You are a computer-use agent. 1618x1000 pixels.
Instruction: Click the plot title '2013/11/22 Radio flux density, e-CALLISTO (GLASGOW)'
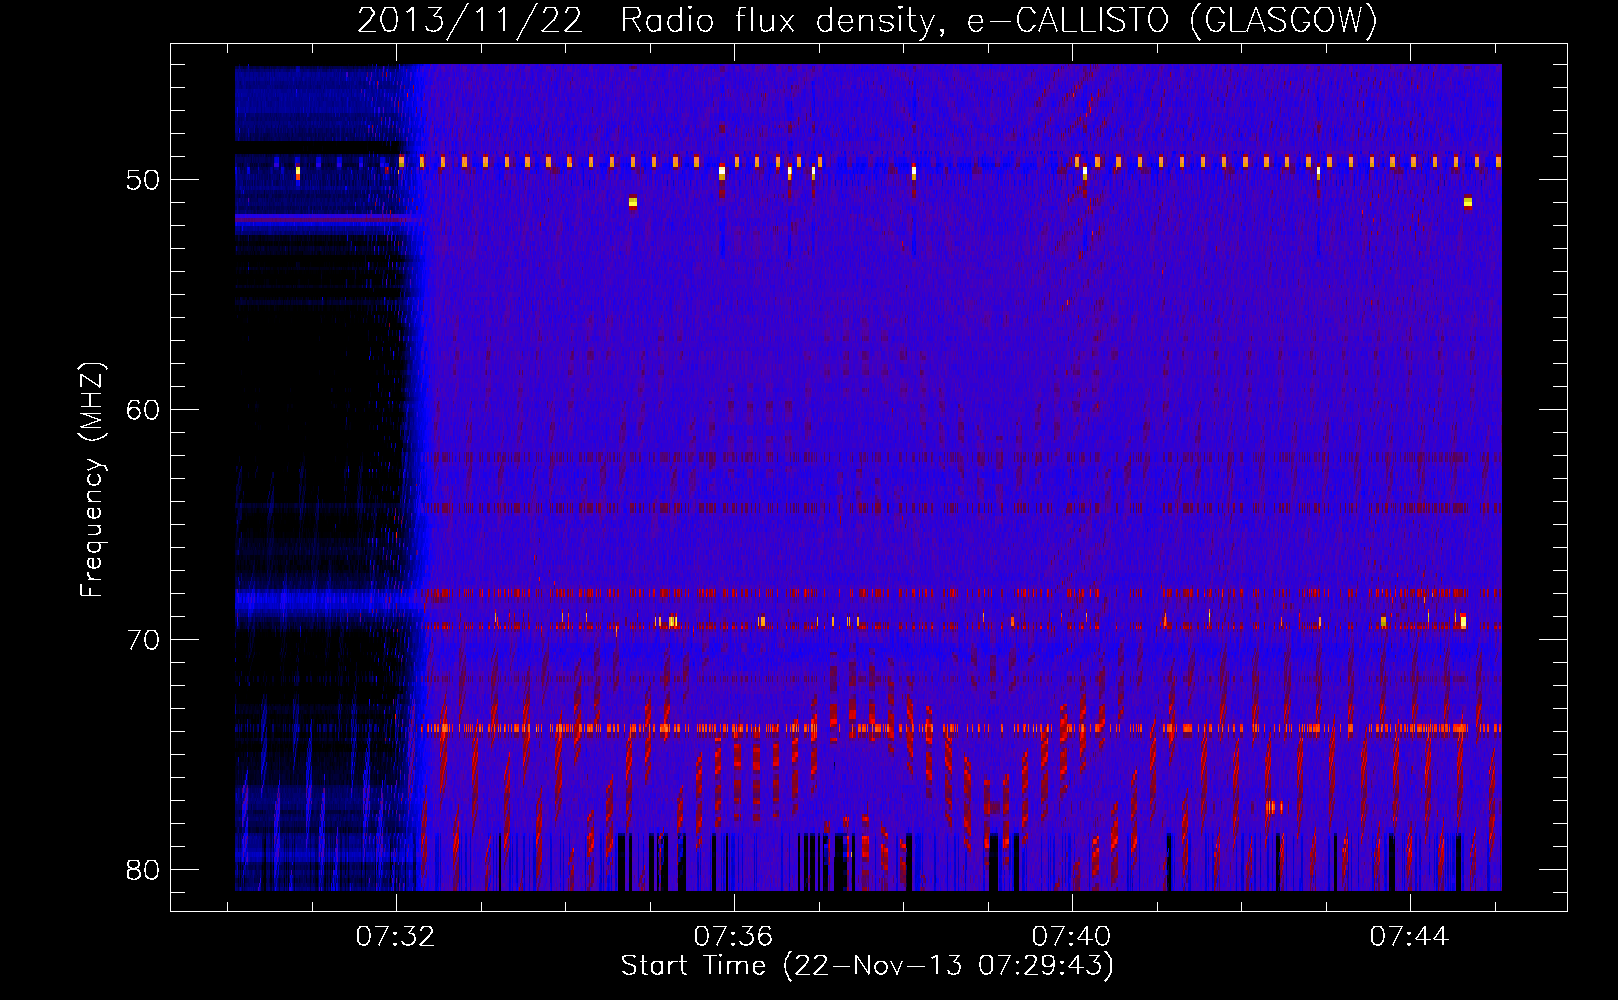click(867, 20)
